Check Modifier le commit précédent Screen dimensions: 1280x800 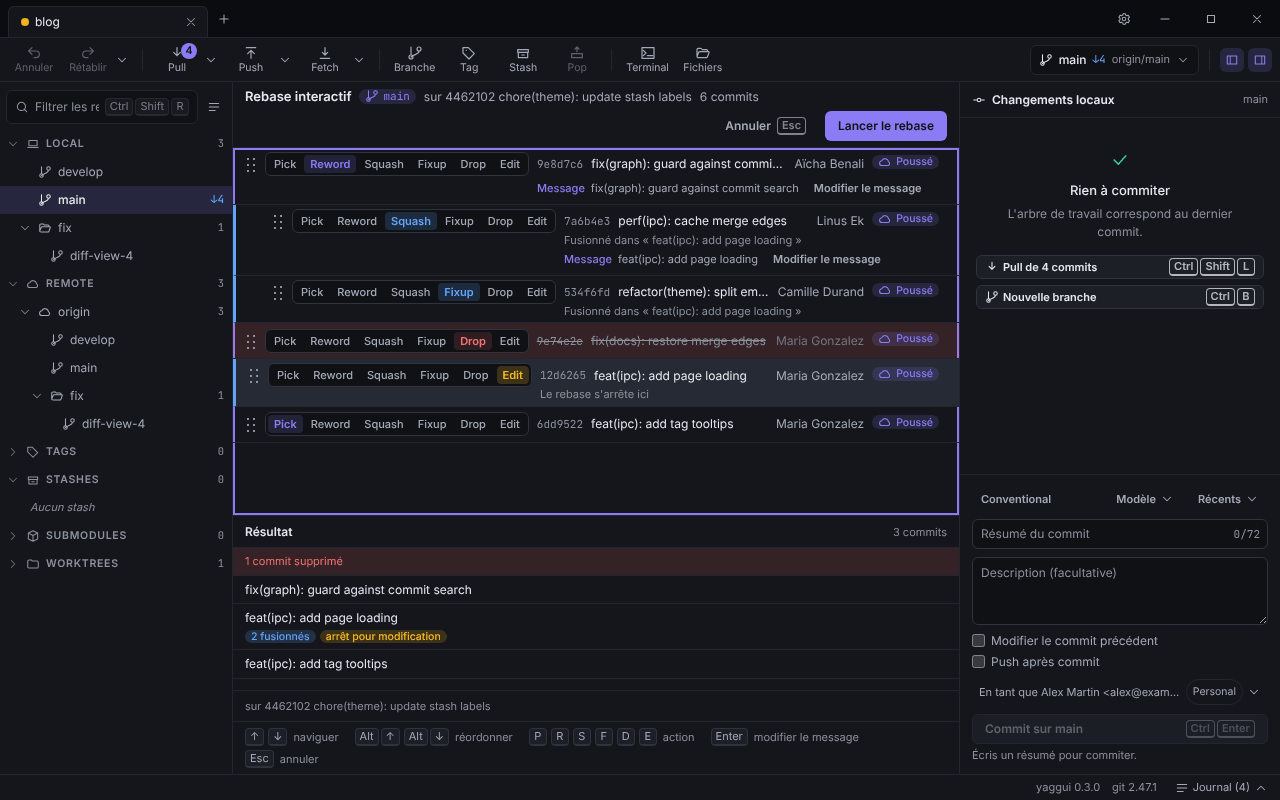coord(979,641)
